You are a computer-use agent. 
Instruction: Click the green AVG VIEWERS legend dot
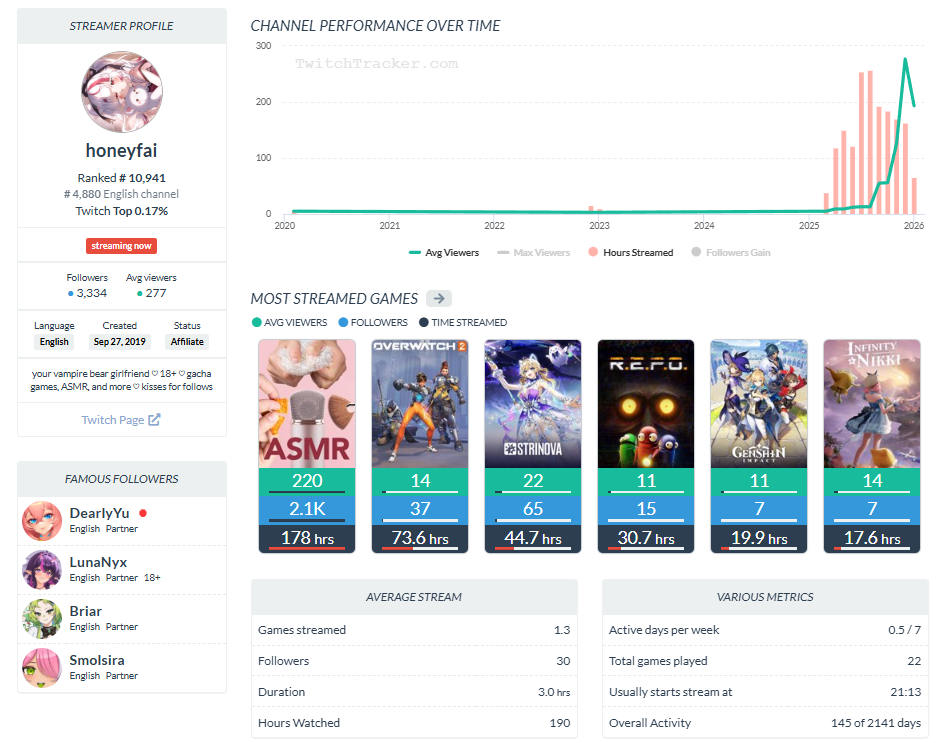tap(257, 322)
